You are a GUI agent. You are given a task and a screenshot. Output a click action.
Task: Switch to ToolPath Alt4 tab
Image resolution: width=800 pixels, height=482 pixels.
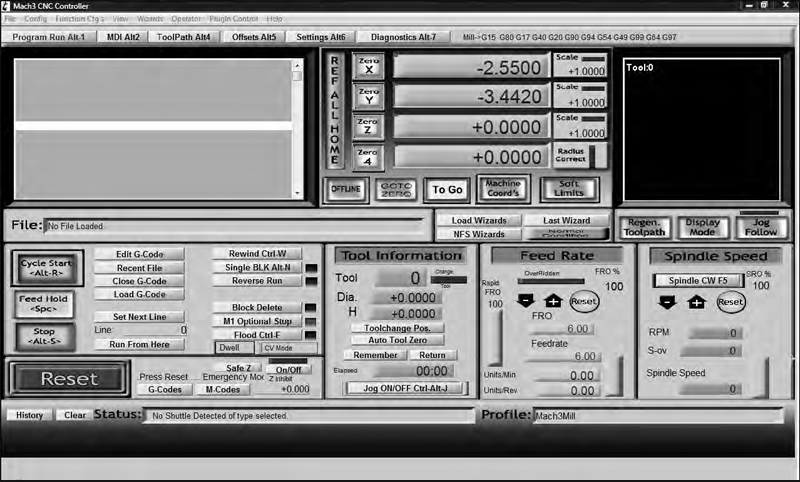(x=184, y=37)
